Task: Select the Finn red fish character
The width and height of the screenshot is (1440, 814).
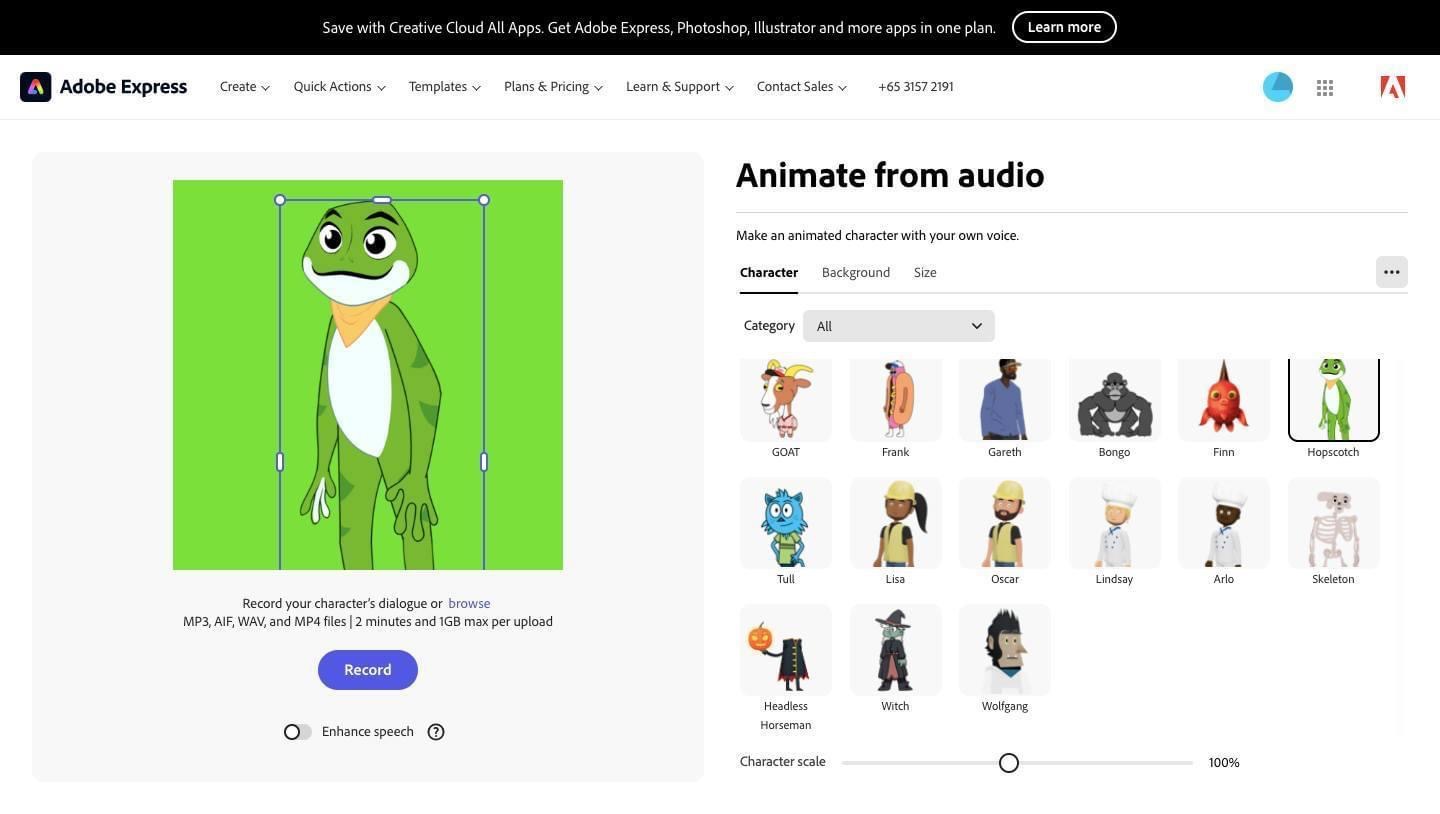Action: pos(1224,400)
